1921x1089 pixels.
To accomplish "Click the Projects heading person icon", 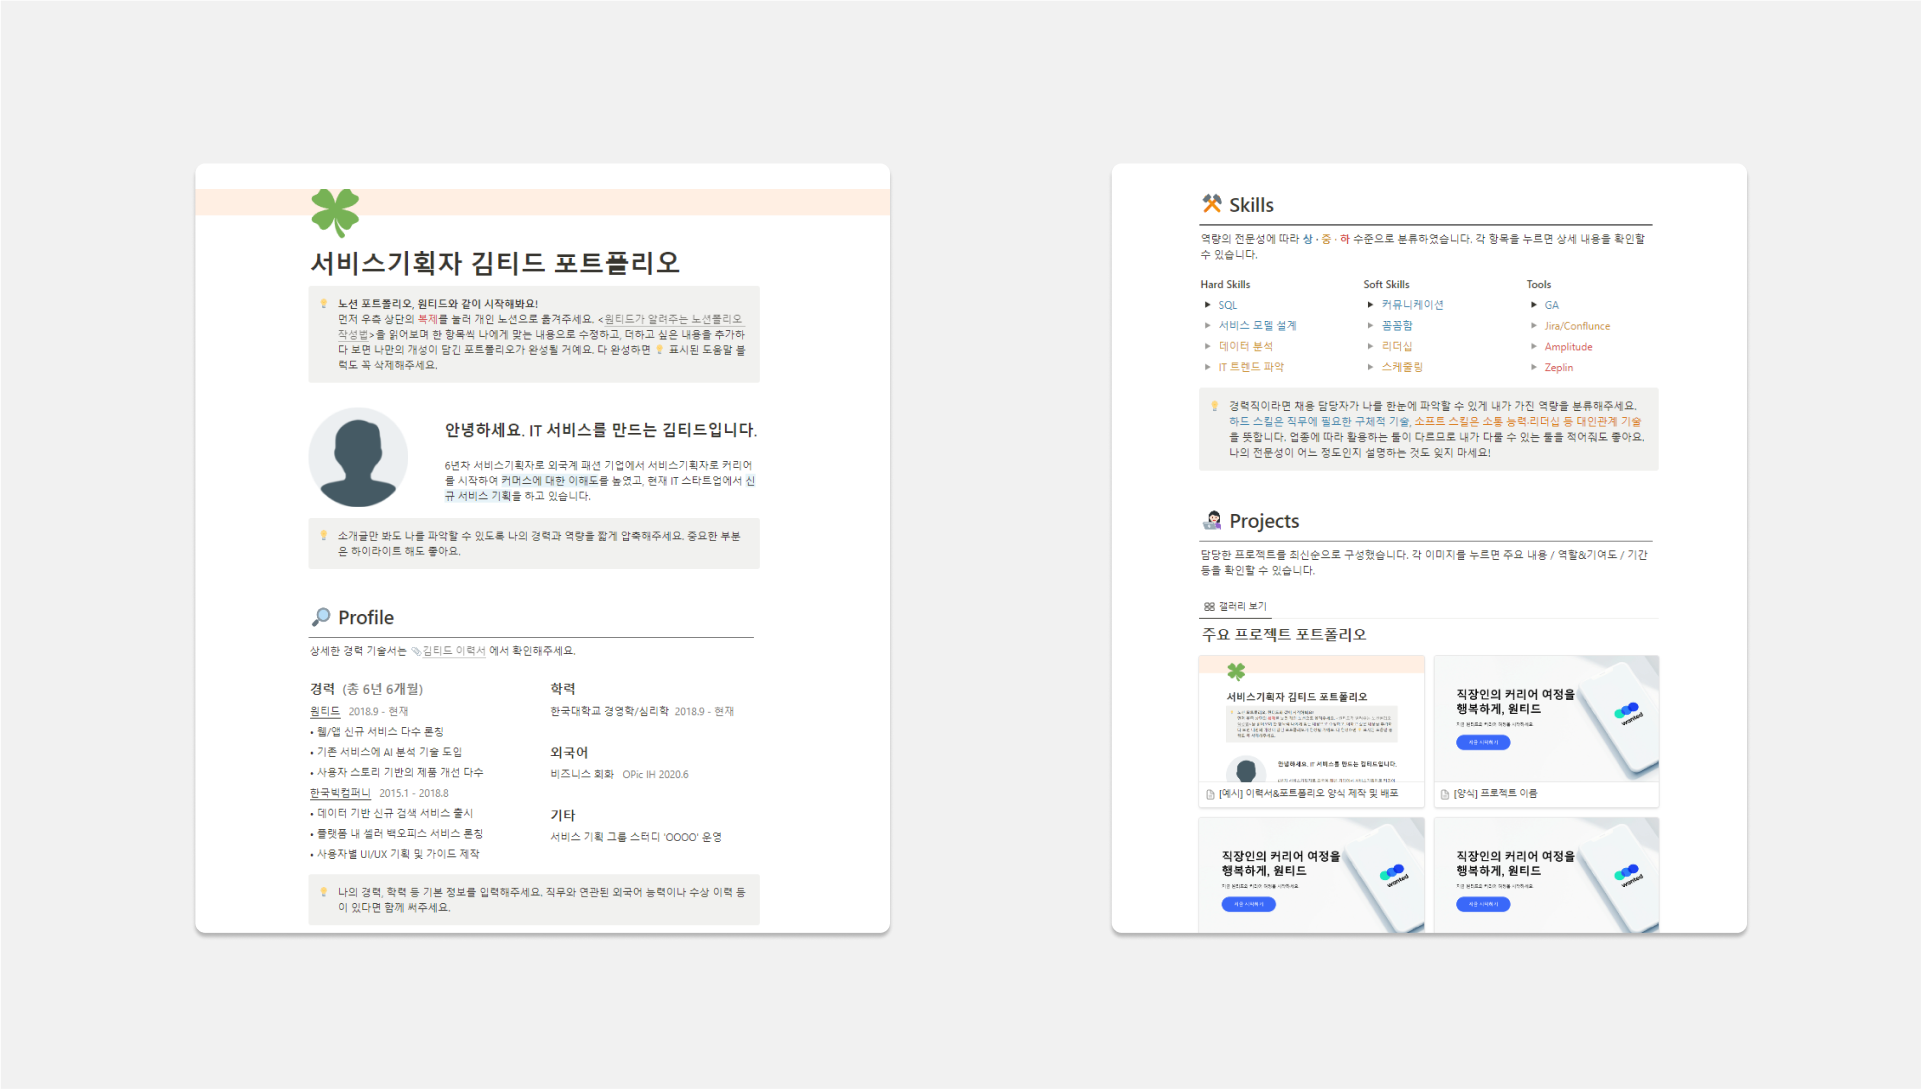I will point(1212,520).
